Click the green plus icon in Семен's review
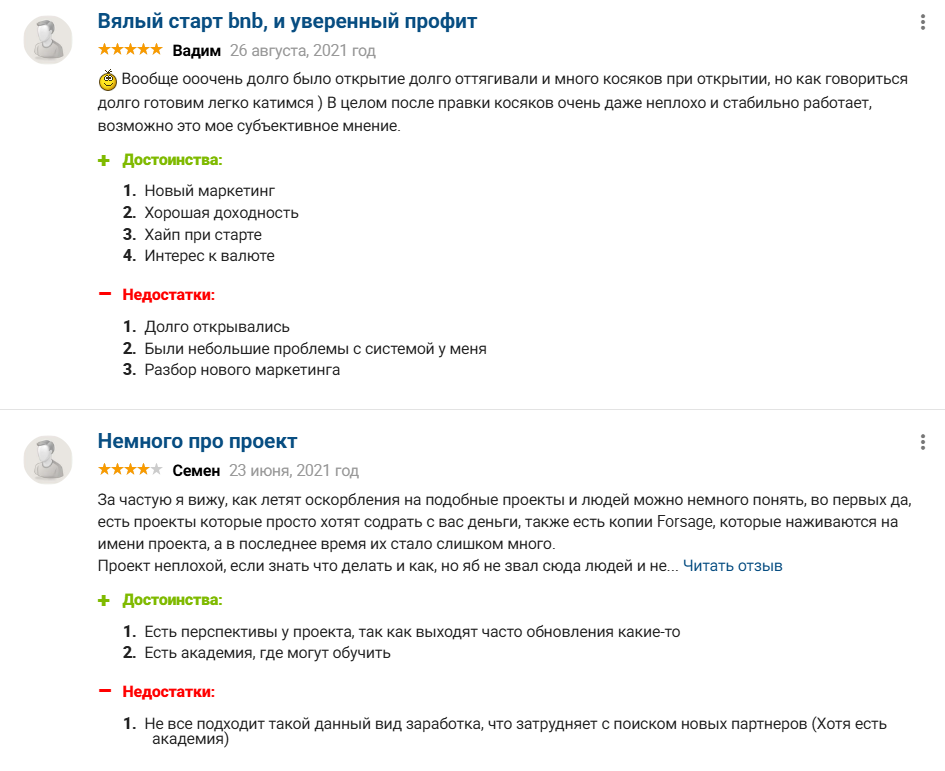Viewport: 945px width, 771px height. 103,600
